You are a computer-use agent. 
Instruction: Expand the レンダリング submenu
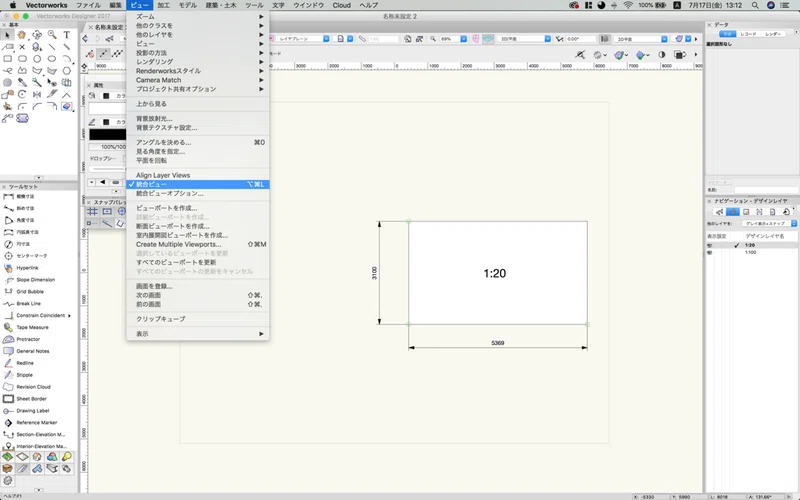coord(198,62)
